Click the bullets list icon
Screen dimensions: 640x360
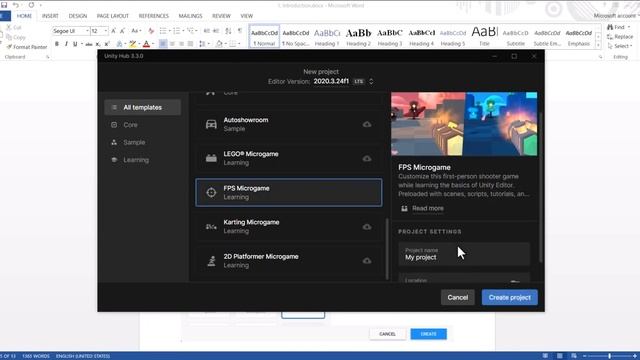[x=163, y=31]
